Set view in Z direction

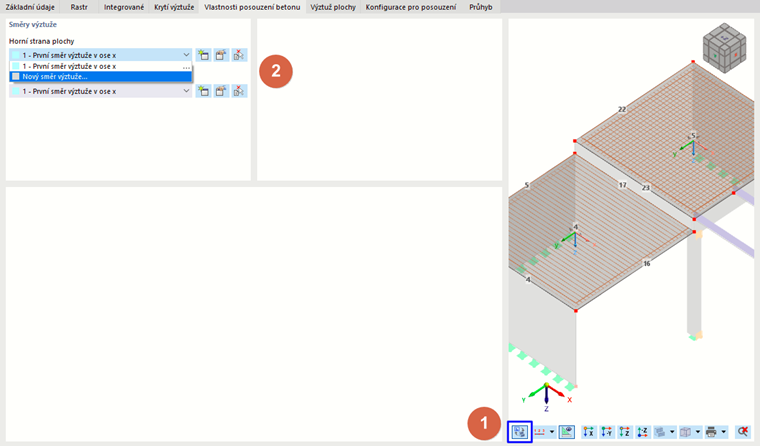coord(624,431)
